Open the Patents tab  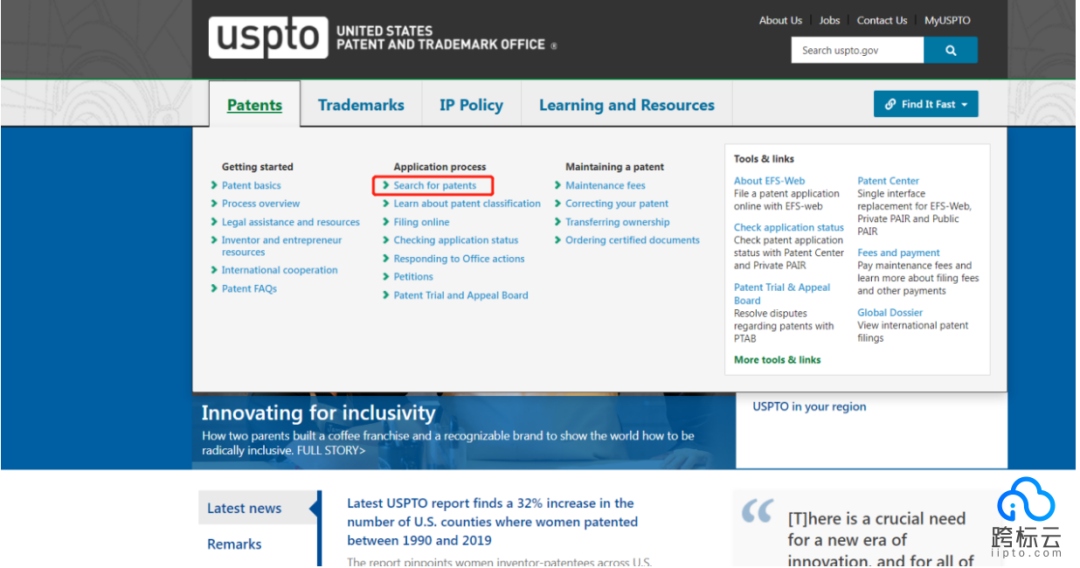pos(255,105)
